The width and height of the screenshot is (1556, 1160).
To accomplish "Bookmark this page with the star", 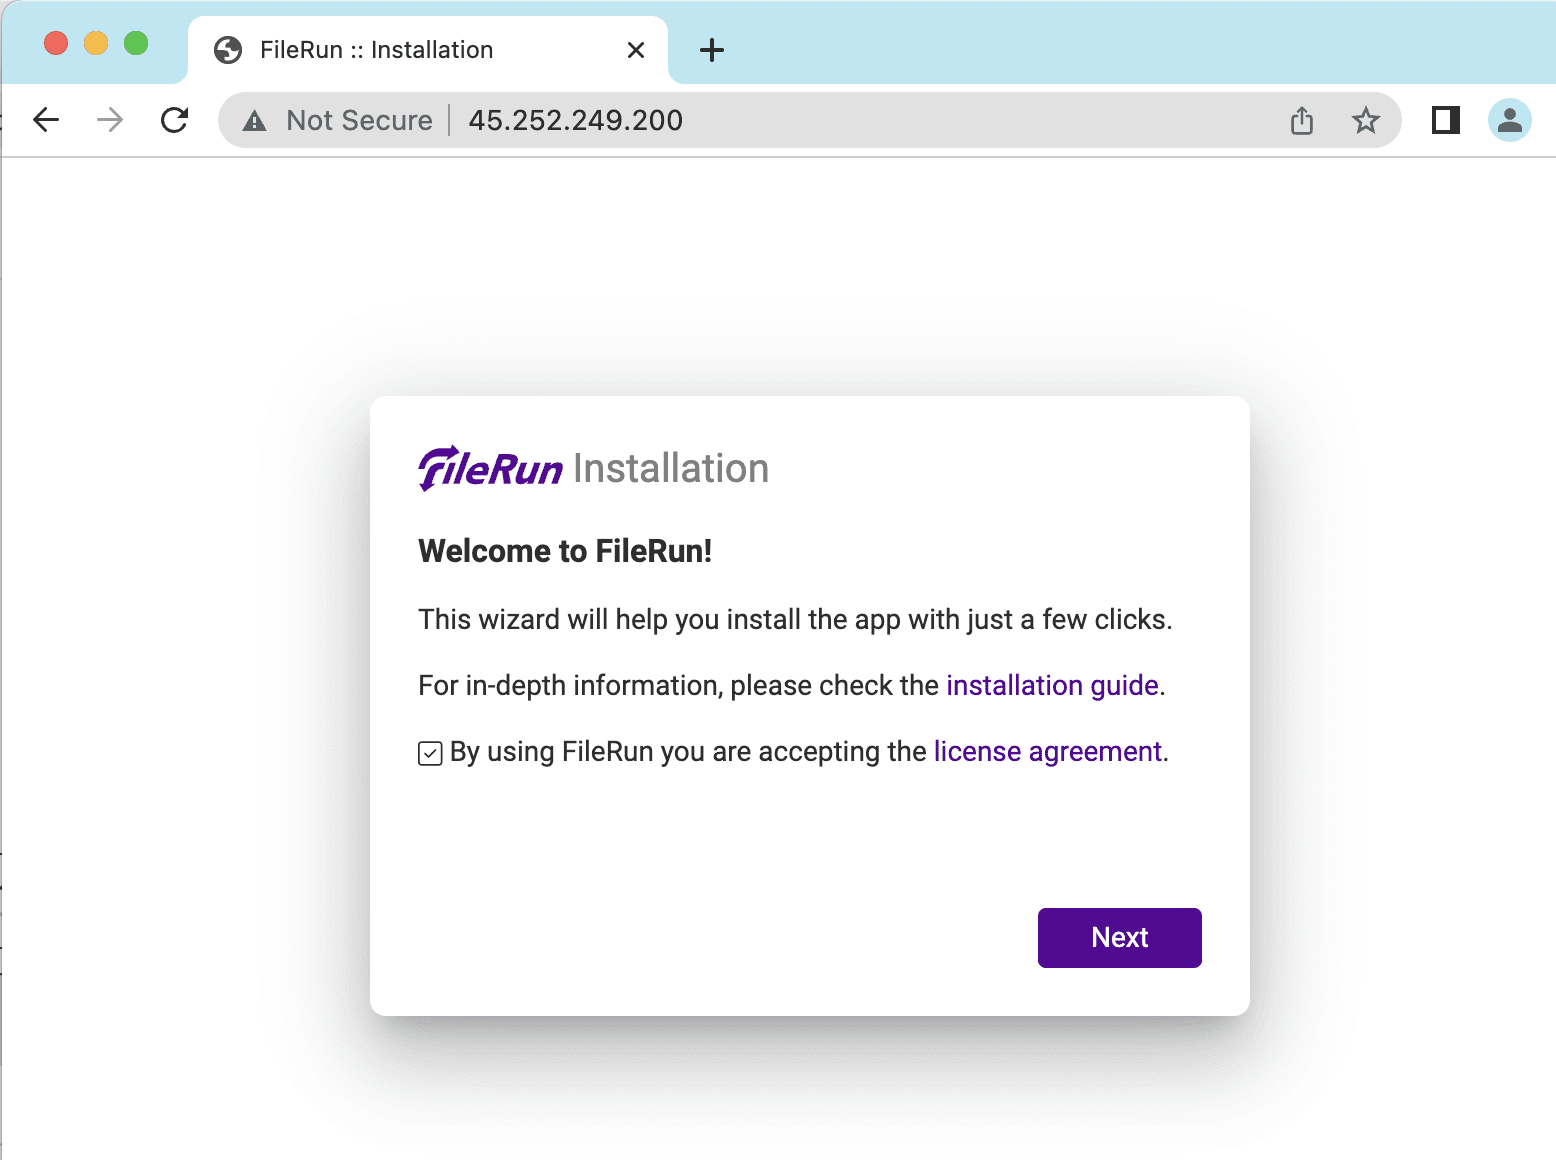I will tap(1365, 121).
